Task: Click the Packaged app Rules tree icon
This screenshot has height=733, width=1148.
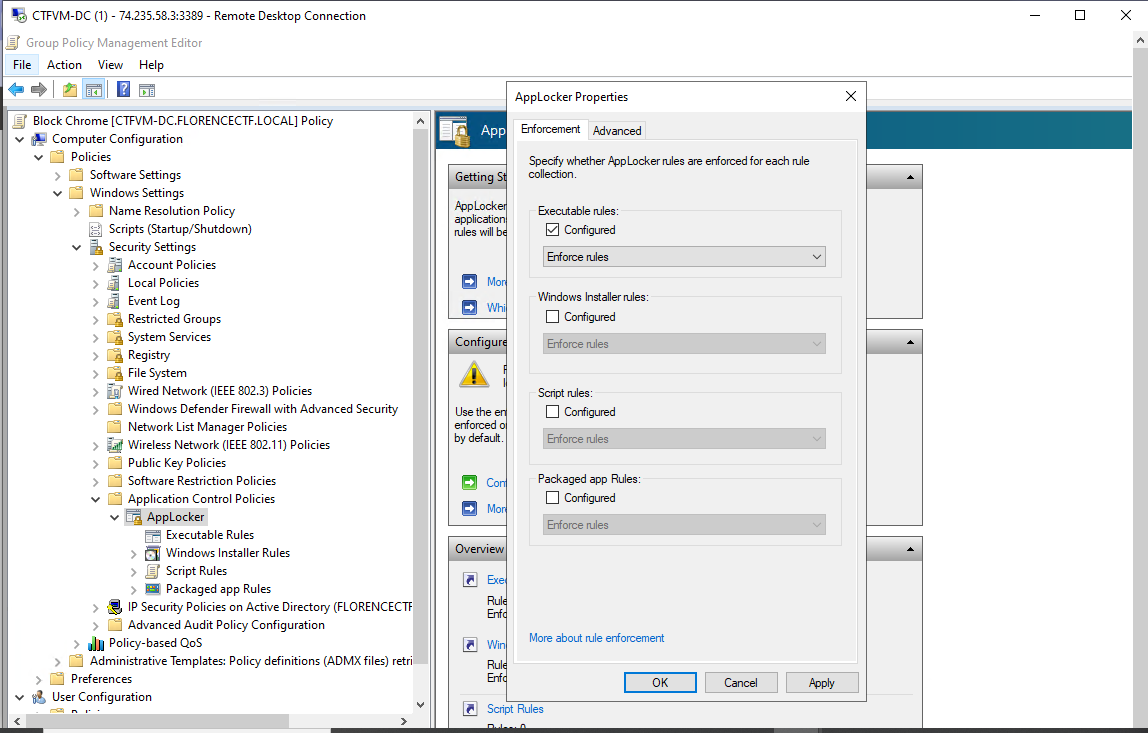Action: click(153, 589)
